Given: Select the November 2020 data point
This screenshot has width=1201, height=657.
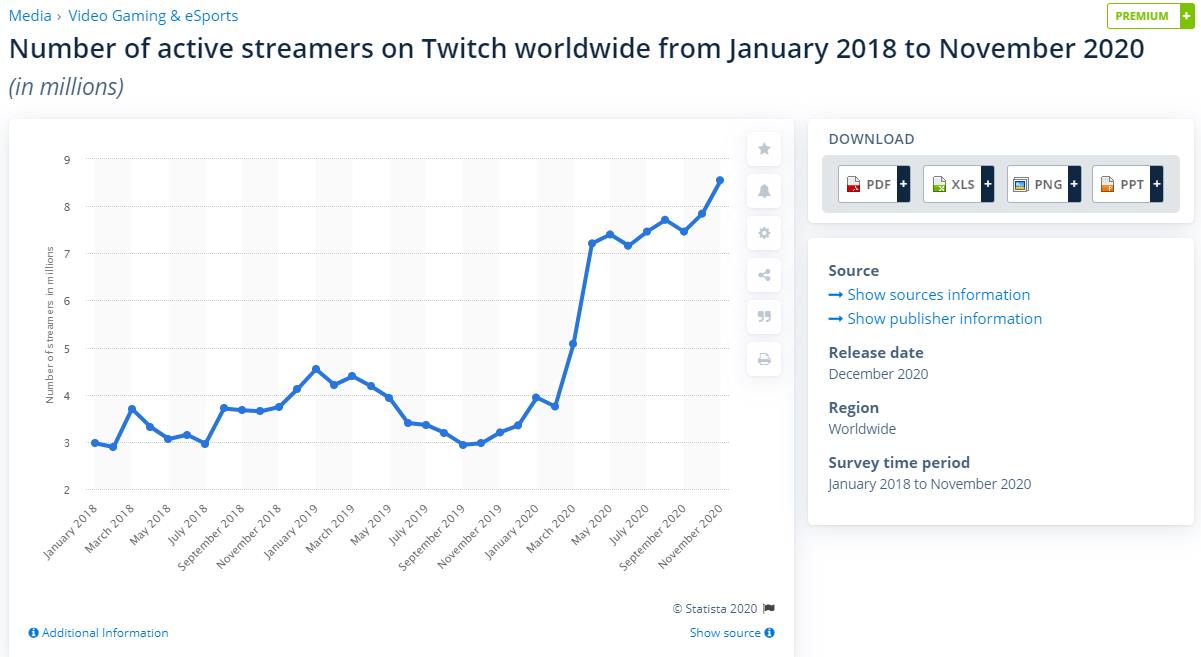Looking at the screenshot, I should coord(720,180).
